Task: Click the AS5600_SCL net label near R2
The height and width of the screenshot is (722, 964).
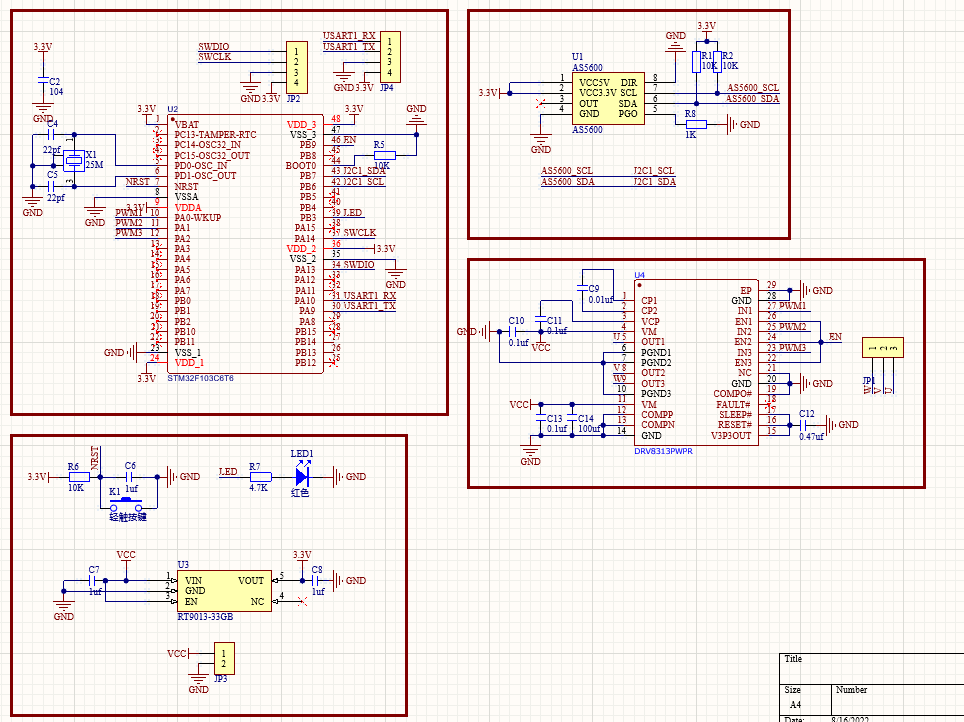Action: (x=752, y=88)
